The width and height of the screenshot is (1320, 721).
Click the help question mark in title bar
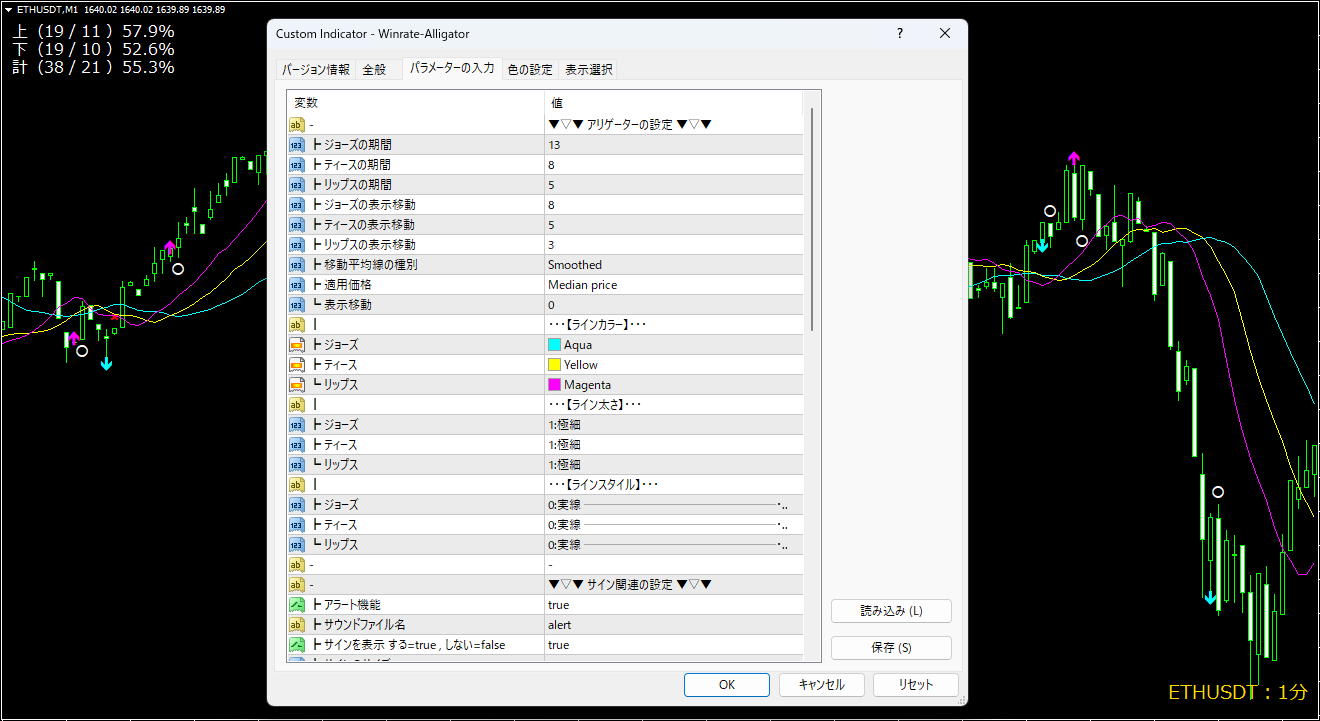[x=901, y=34]
